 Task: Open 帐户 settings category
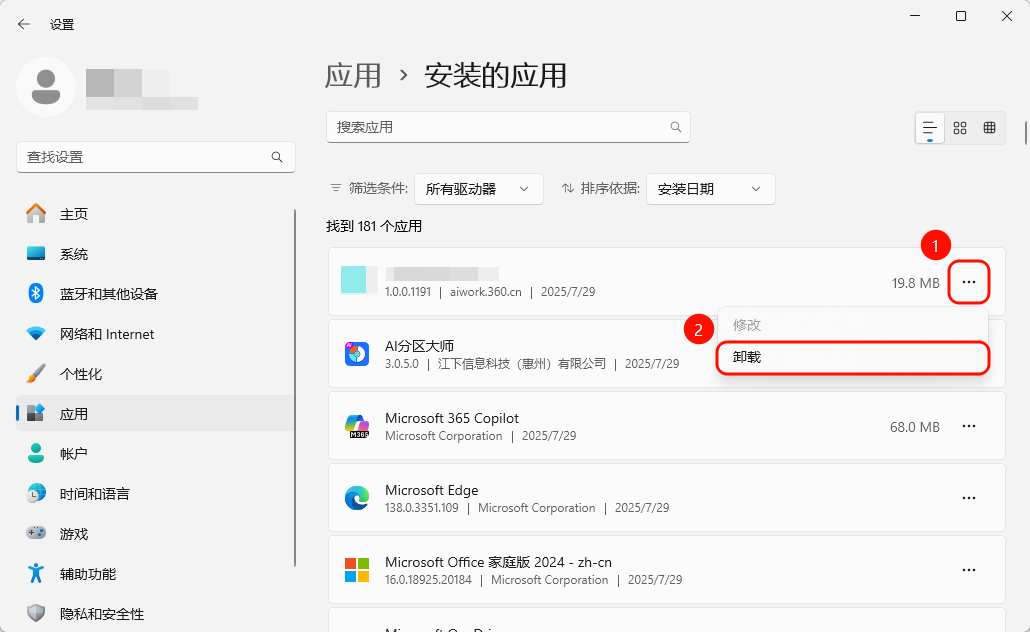pos(155,453)
